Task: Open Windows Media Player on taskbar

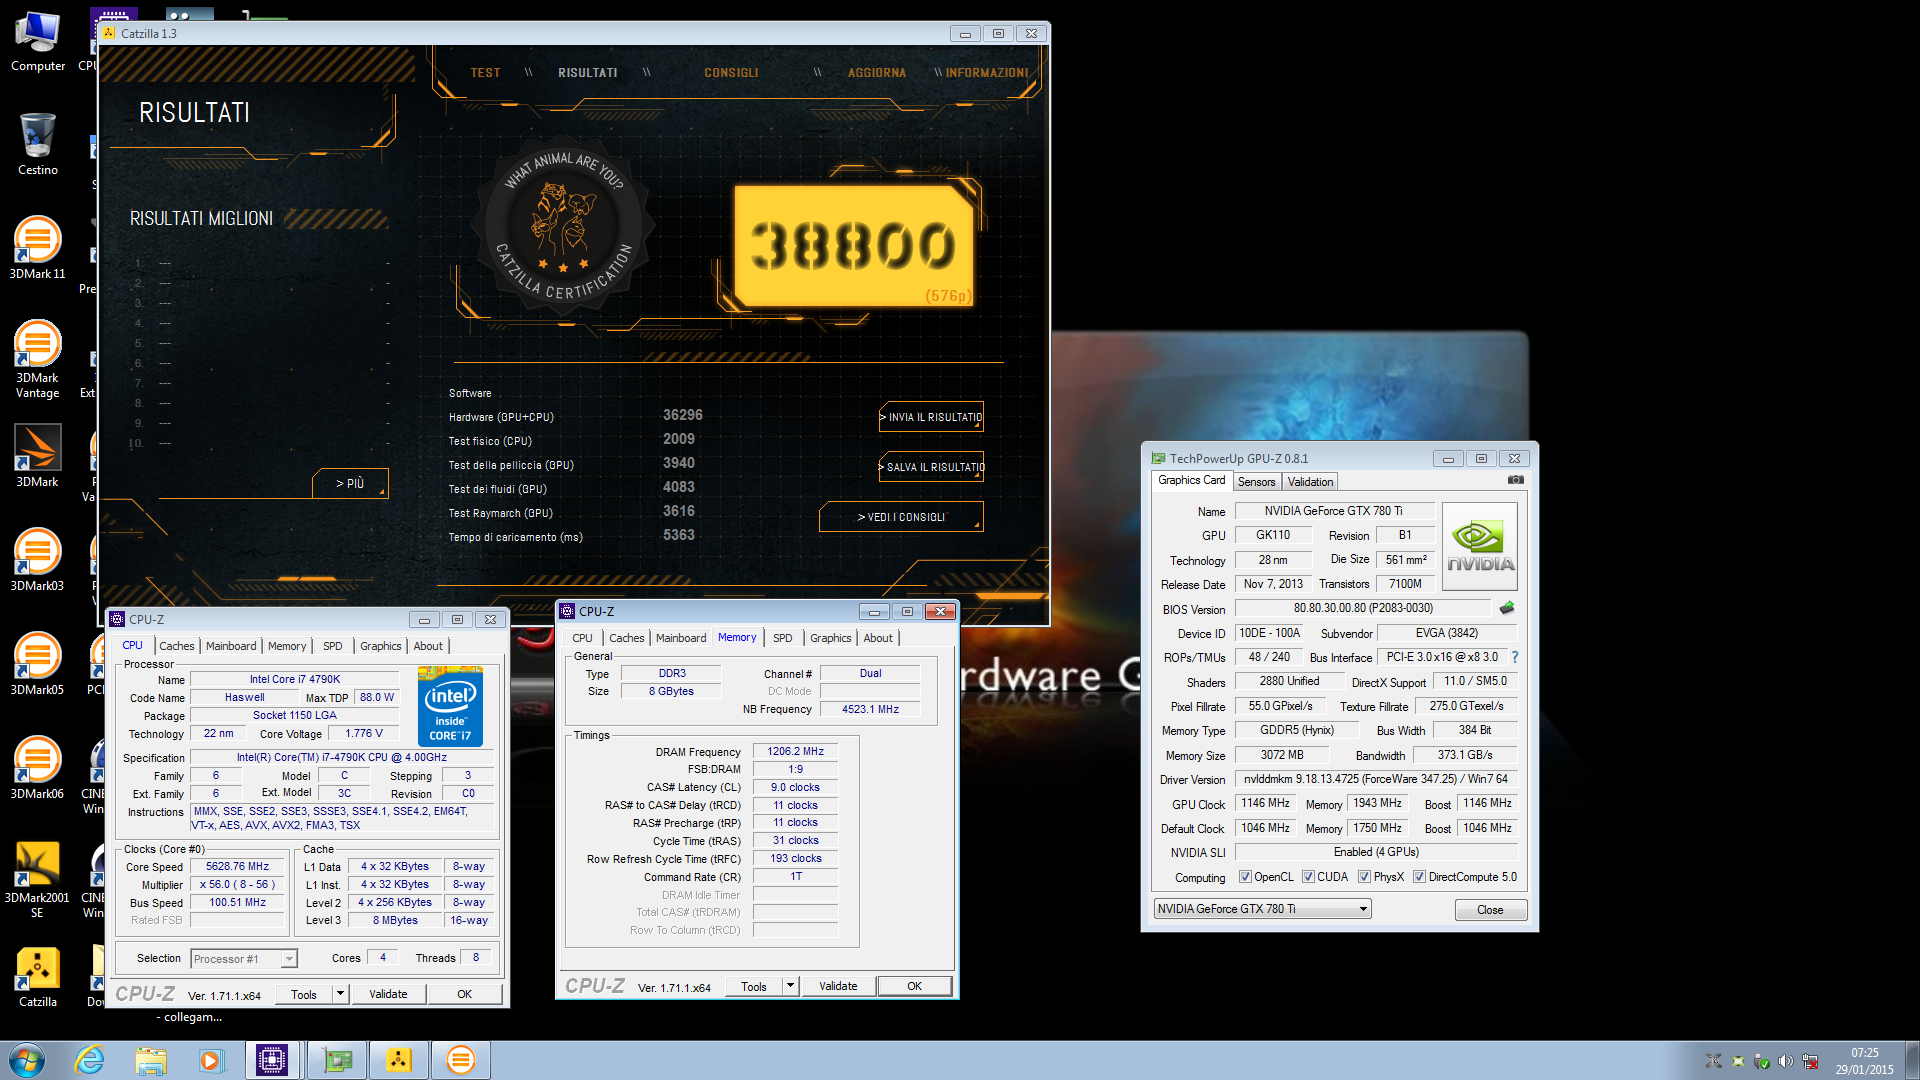Action: pyautogui.click(x=211, y=1060)
